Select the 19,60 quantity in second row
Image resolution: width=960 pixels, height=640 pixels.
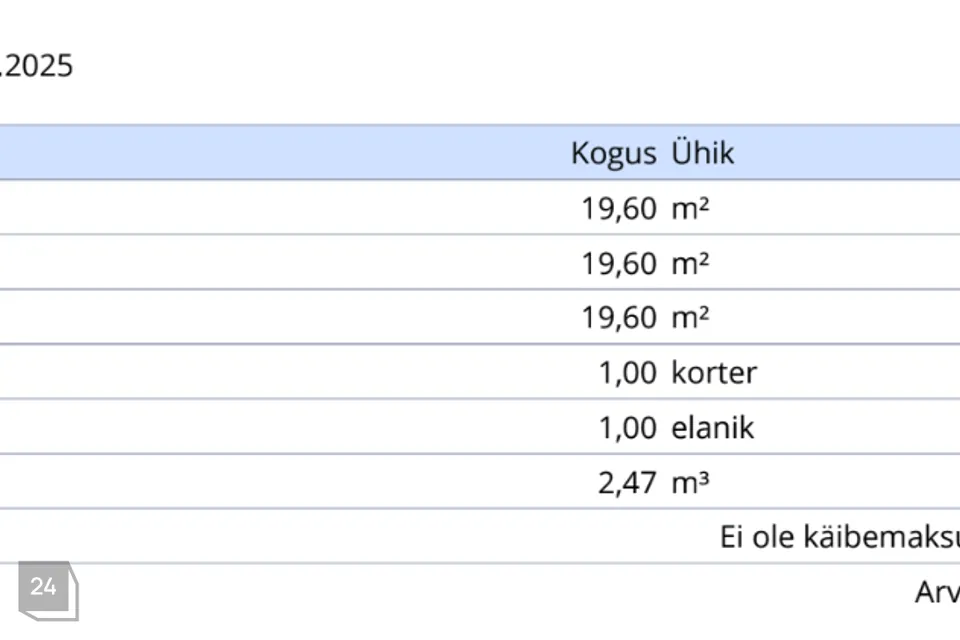click(619, 263)
